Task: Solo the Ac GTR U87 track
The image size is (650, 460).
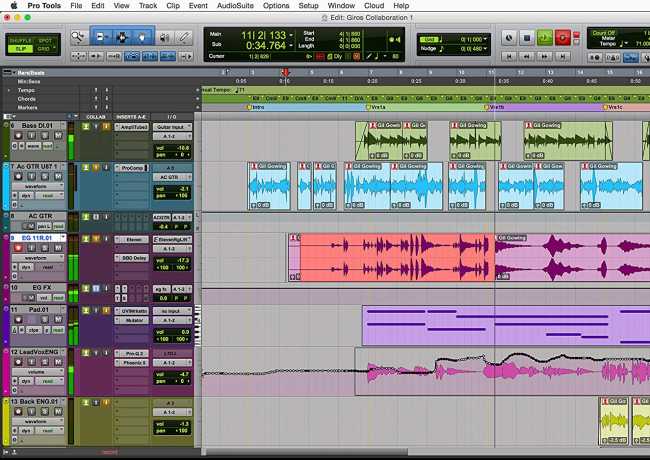Action: pos(46,176)
